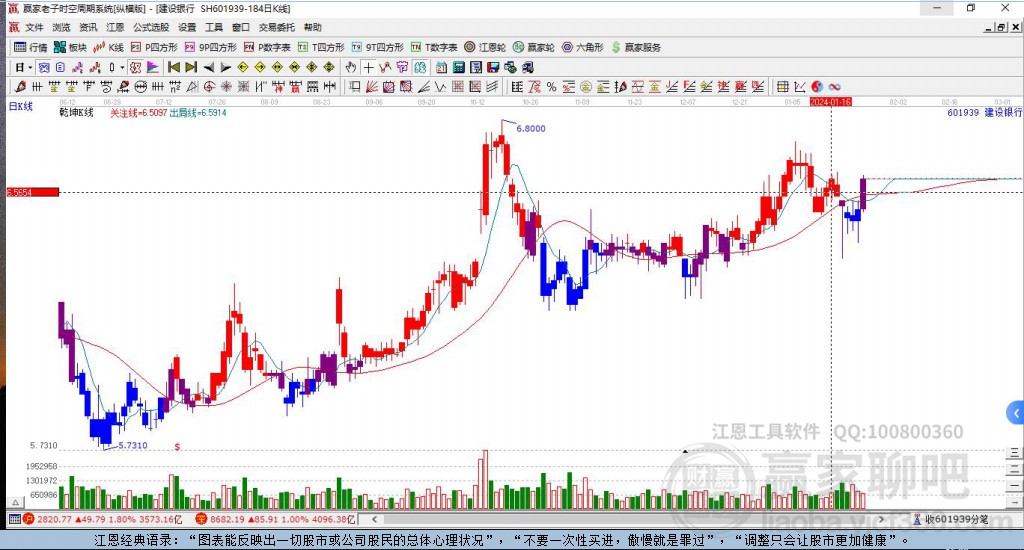Open the P数字表 tool
This screenshot has width=1024, height=550.
267,47
